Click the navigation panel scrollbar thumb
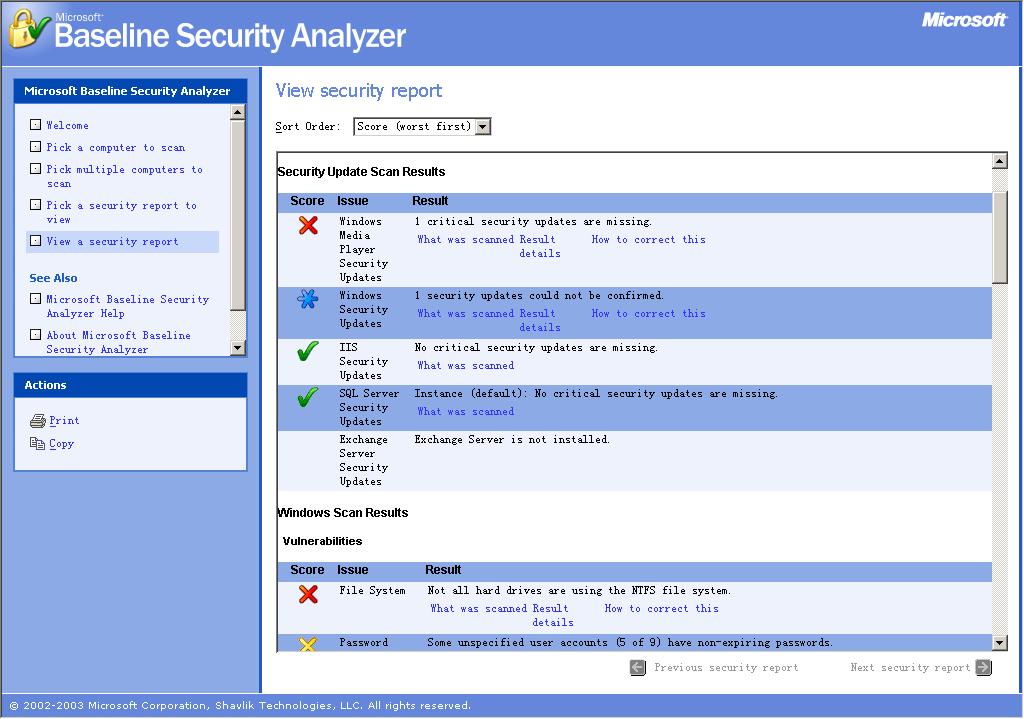This screenshot has width=1024, height=719. click(238, 216)
